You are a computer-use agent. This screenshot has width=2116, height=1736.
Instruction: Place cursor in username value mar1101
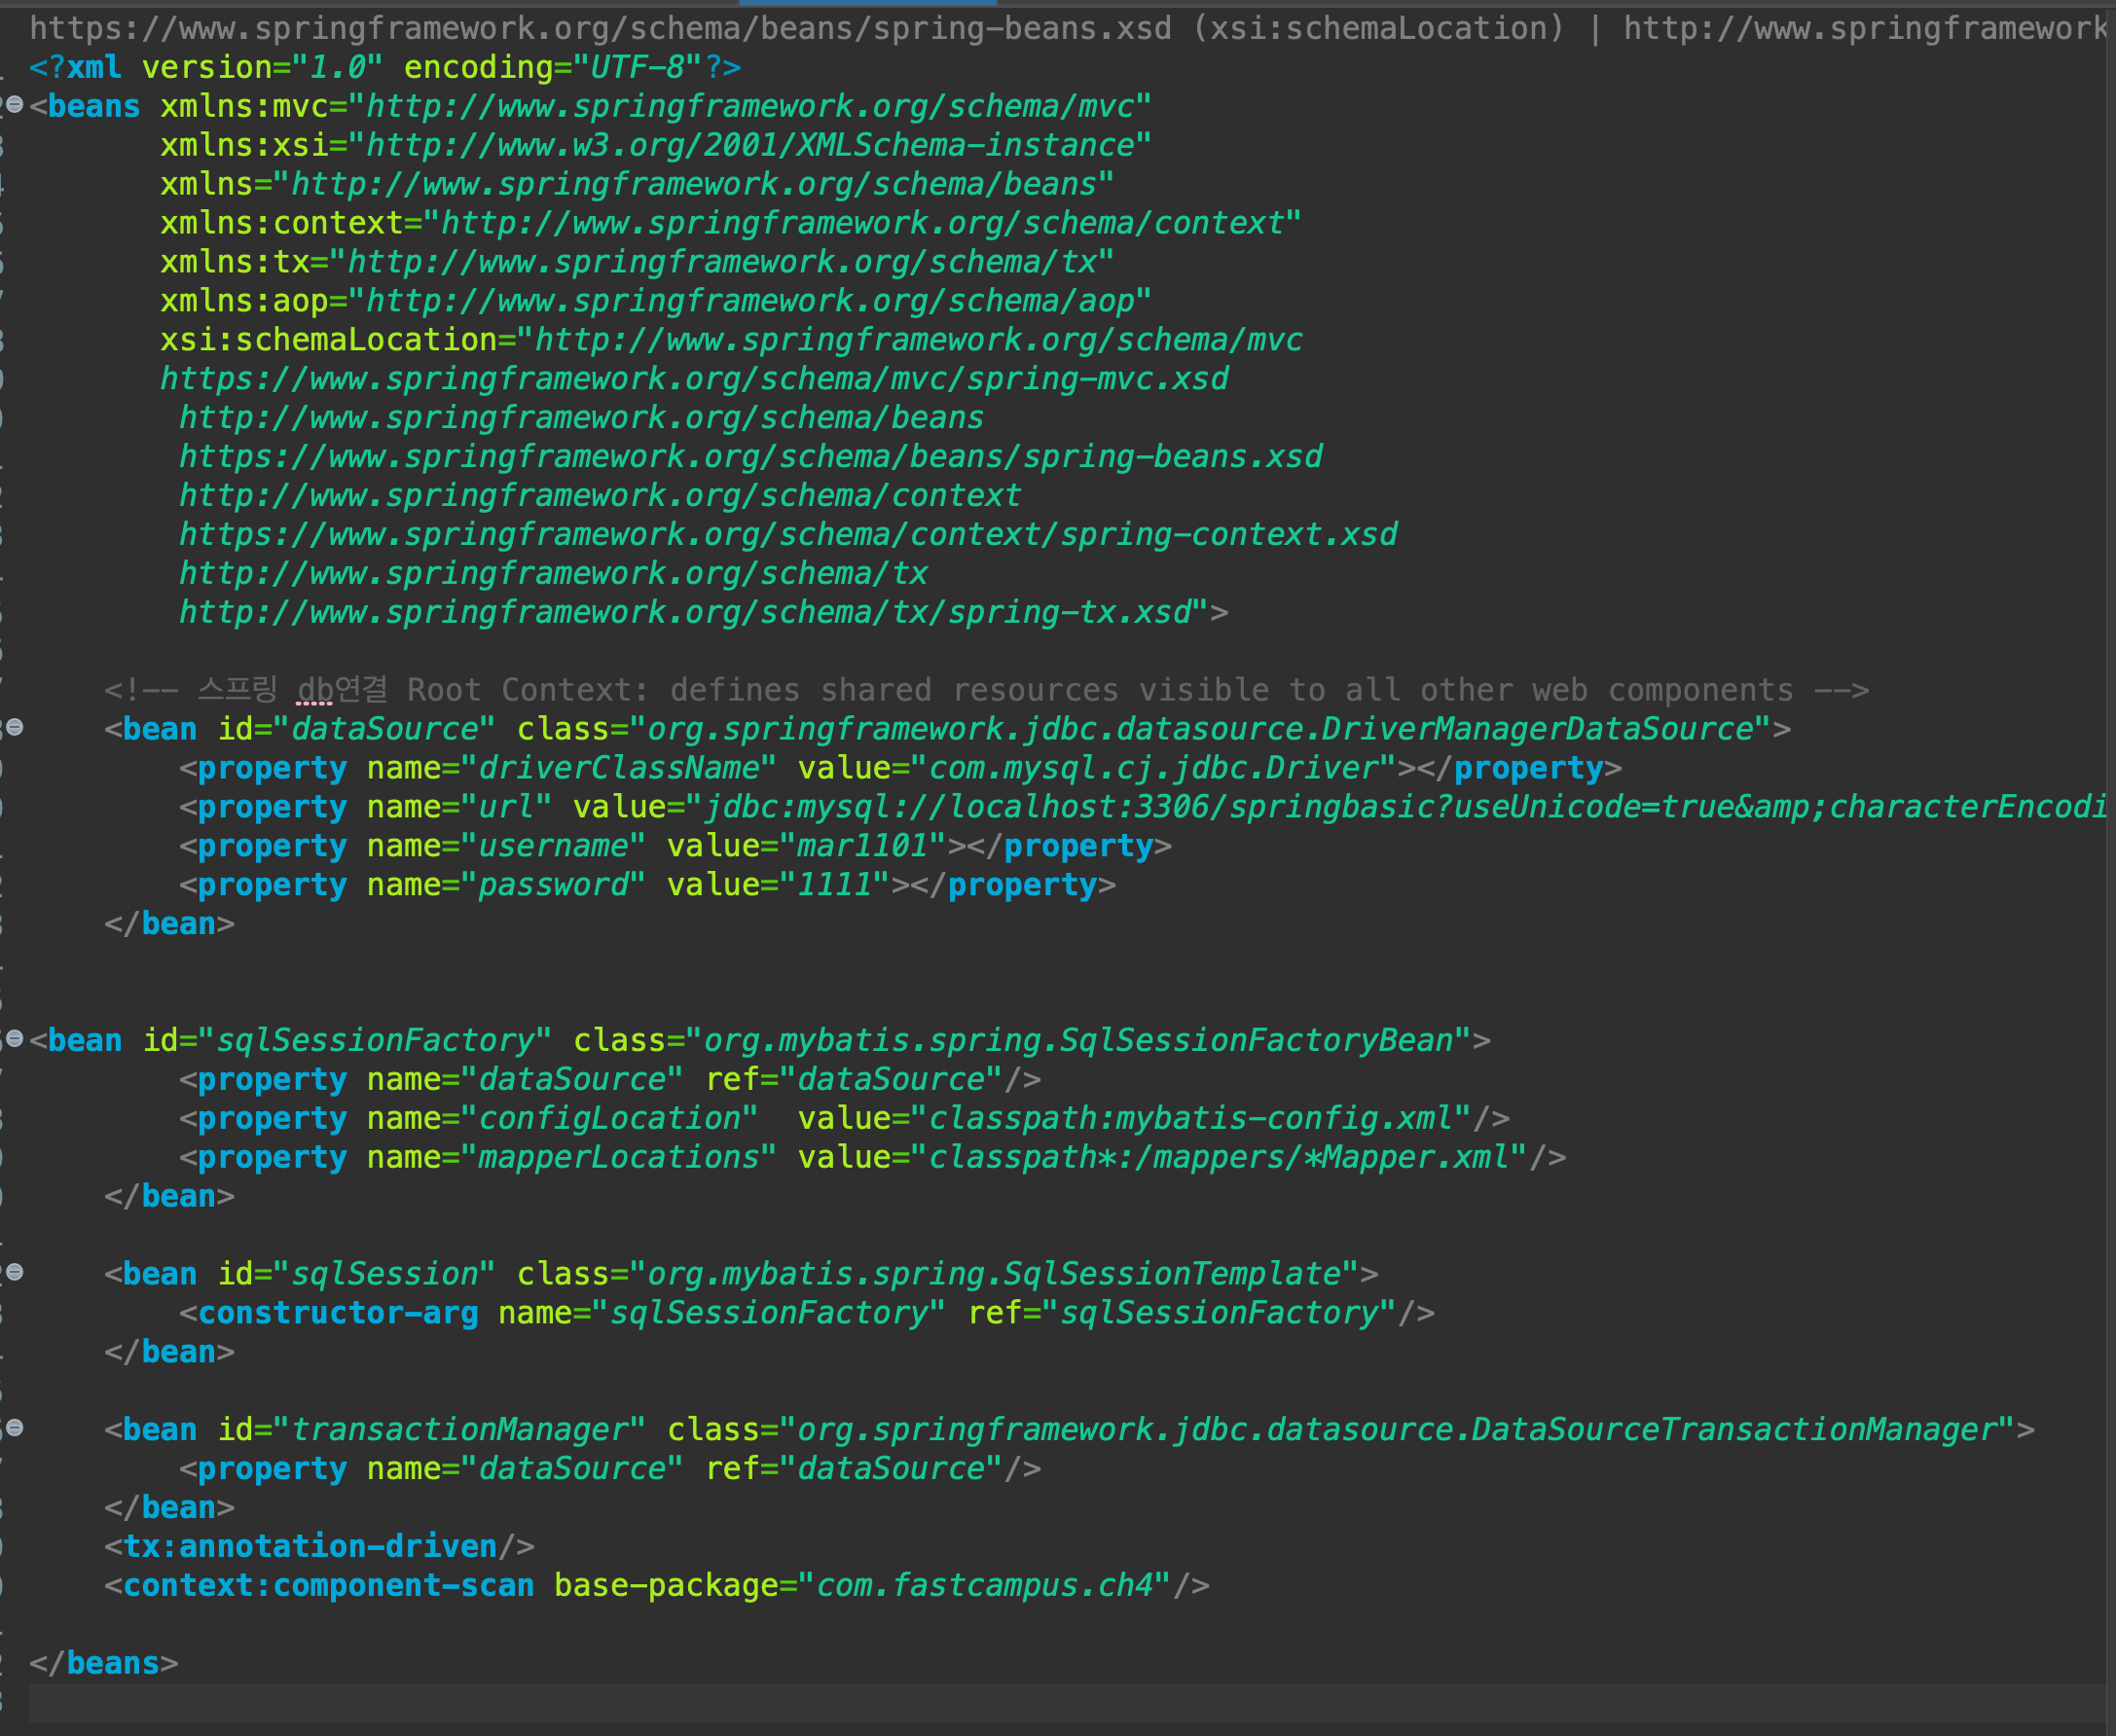coord(862,846)
